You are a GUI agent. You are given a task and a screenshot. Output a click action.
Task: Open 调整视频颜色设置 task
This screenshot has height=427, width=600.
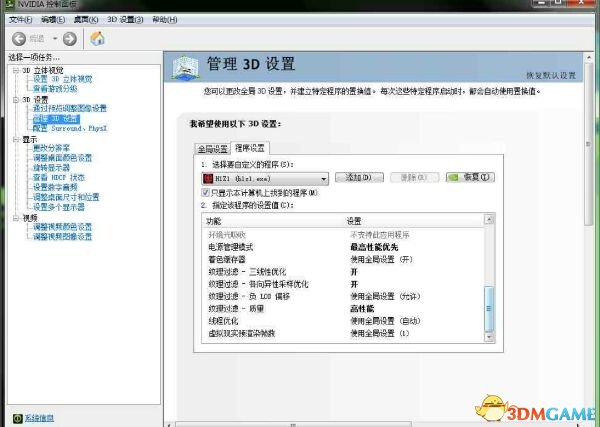click(x=62, y=227)
